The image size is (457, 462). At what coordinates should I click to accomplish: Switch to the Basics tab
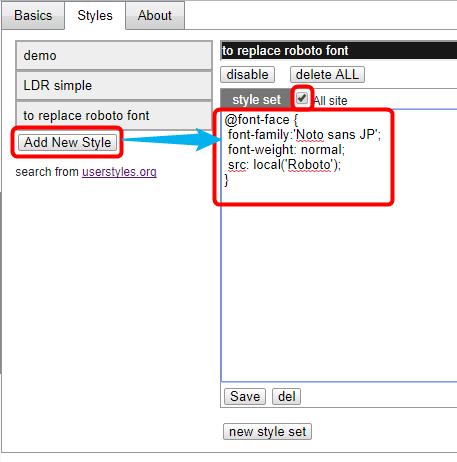[x=33, y=16]
